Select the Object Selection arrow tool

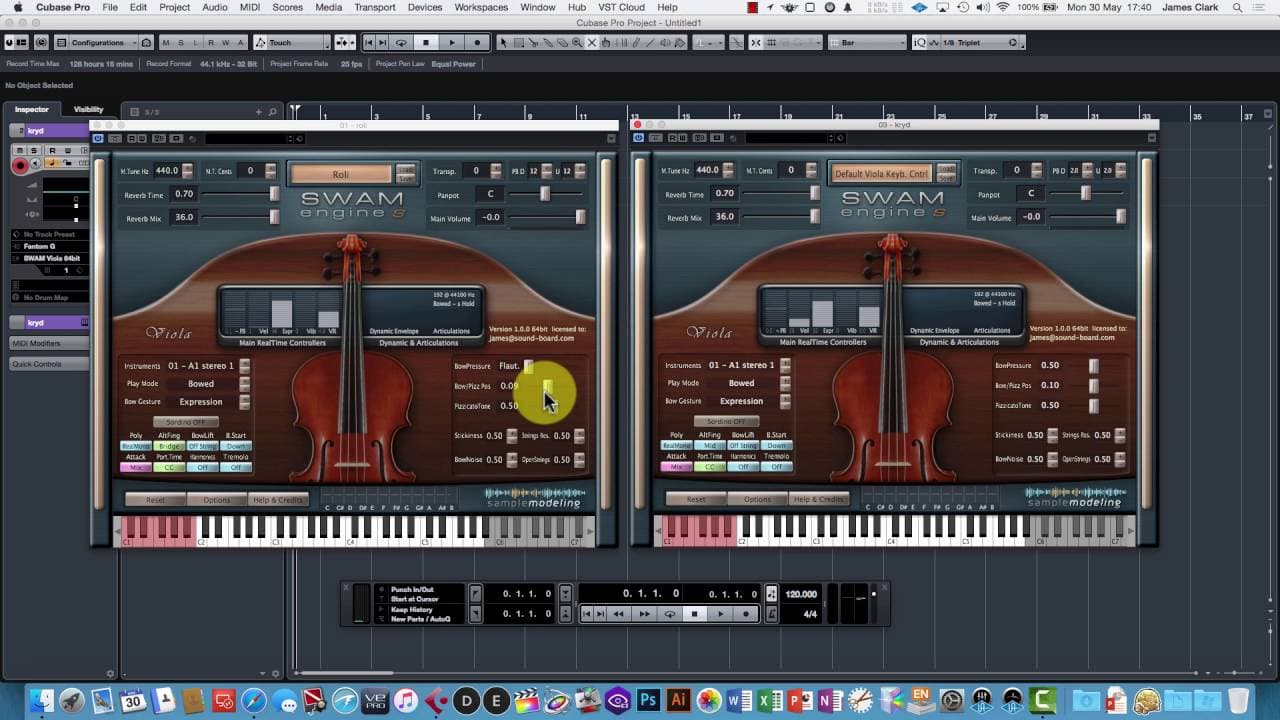503,43
